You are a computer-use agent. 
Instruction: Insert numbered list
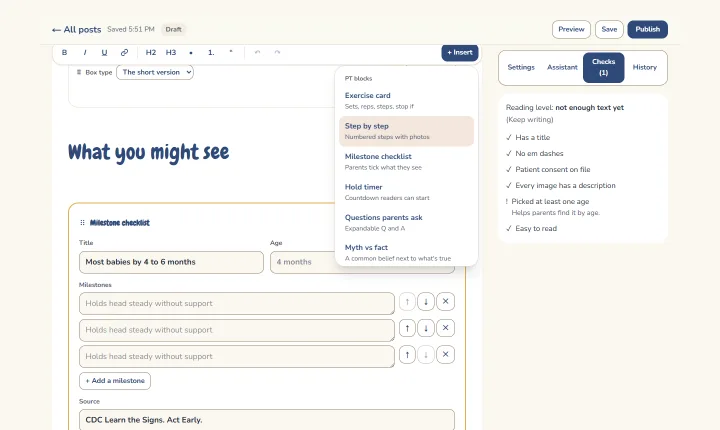pos(211,52)
